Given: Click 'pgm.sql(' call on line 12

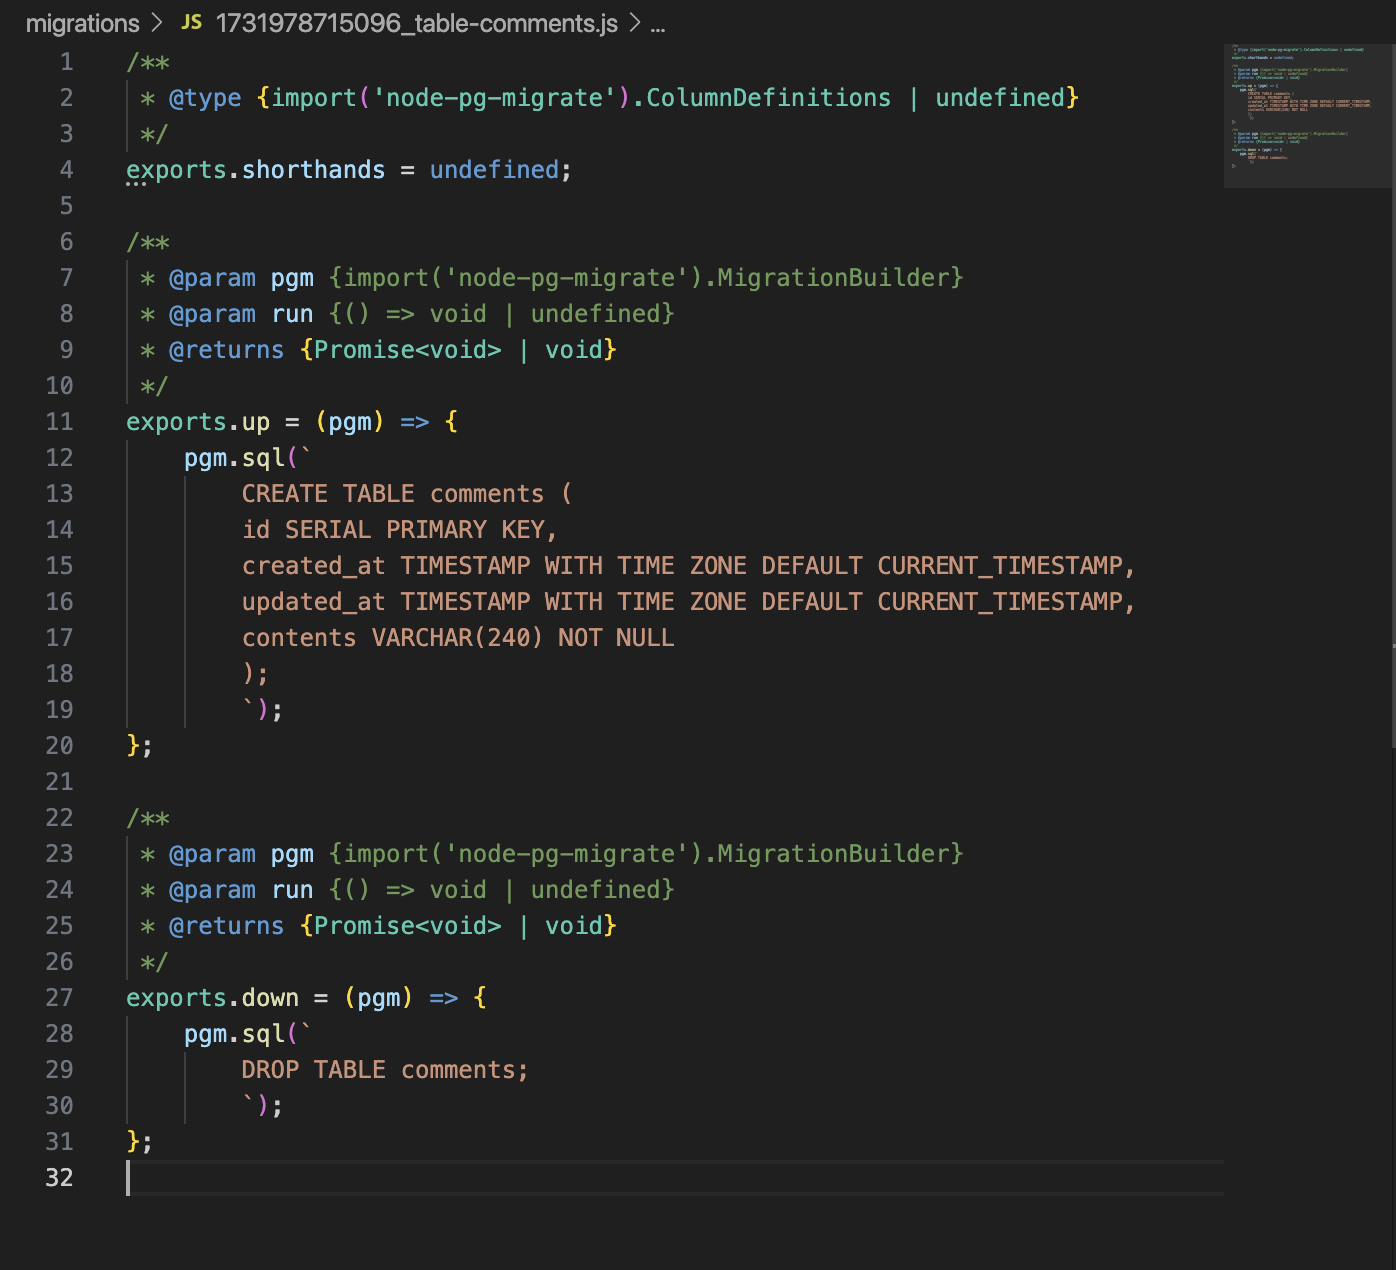Looking at the screenshot, I should [241, 458].
